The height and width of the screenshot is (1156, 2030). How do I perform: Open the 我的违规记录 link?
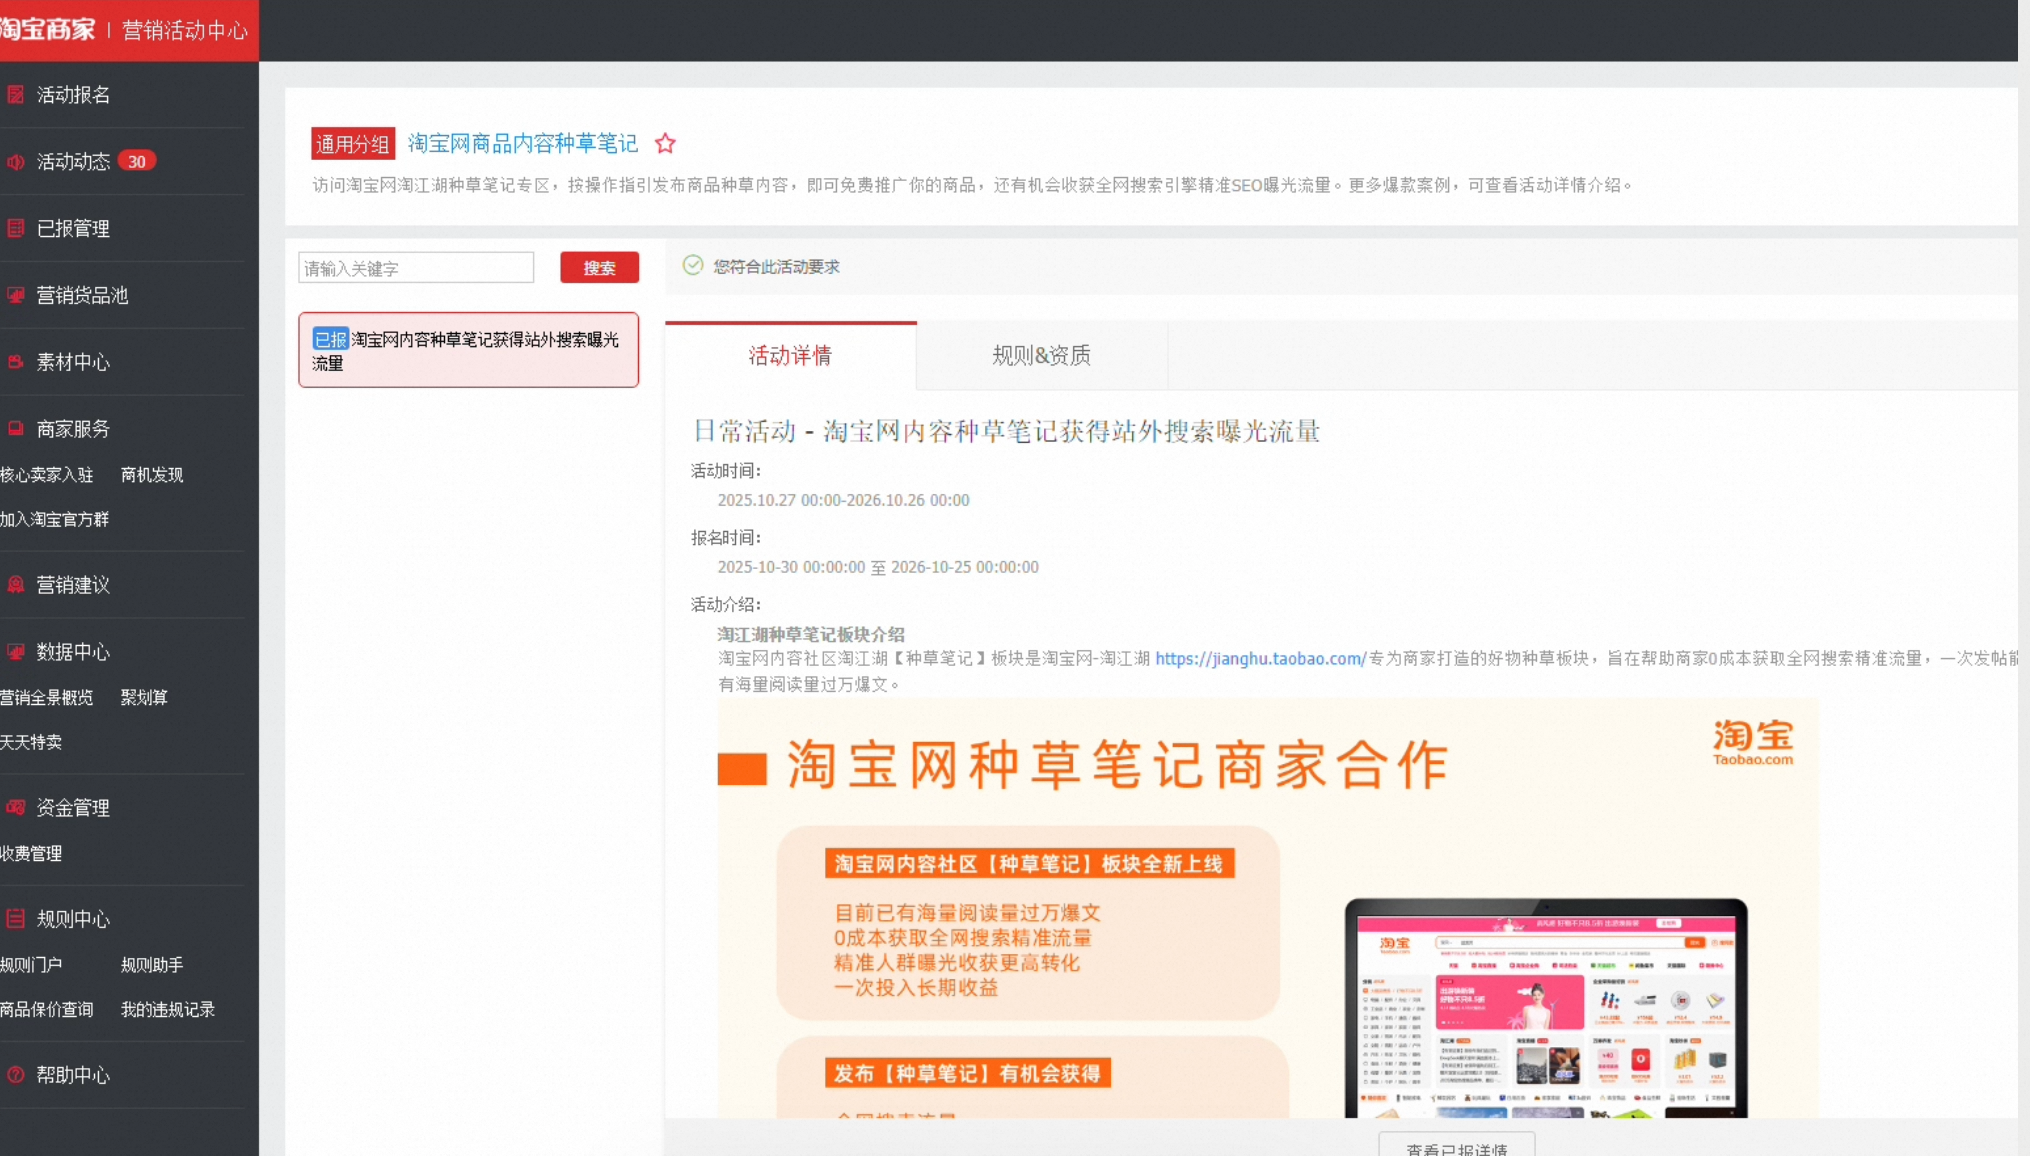tap(168, 1010)
